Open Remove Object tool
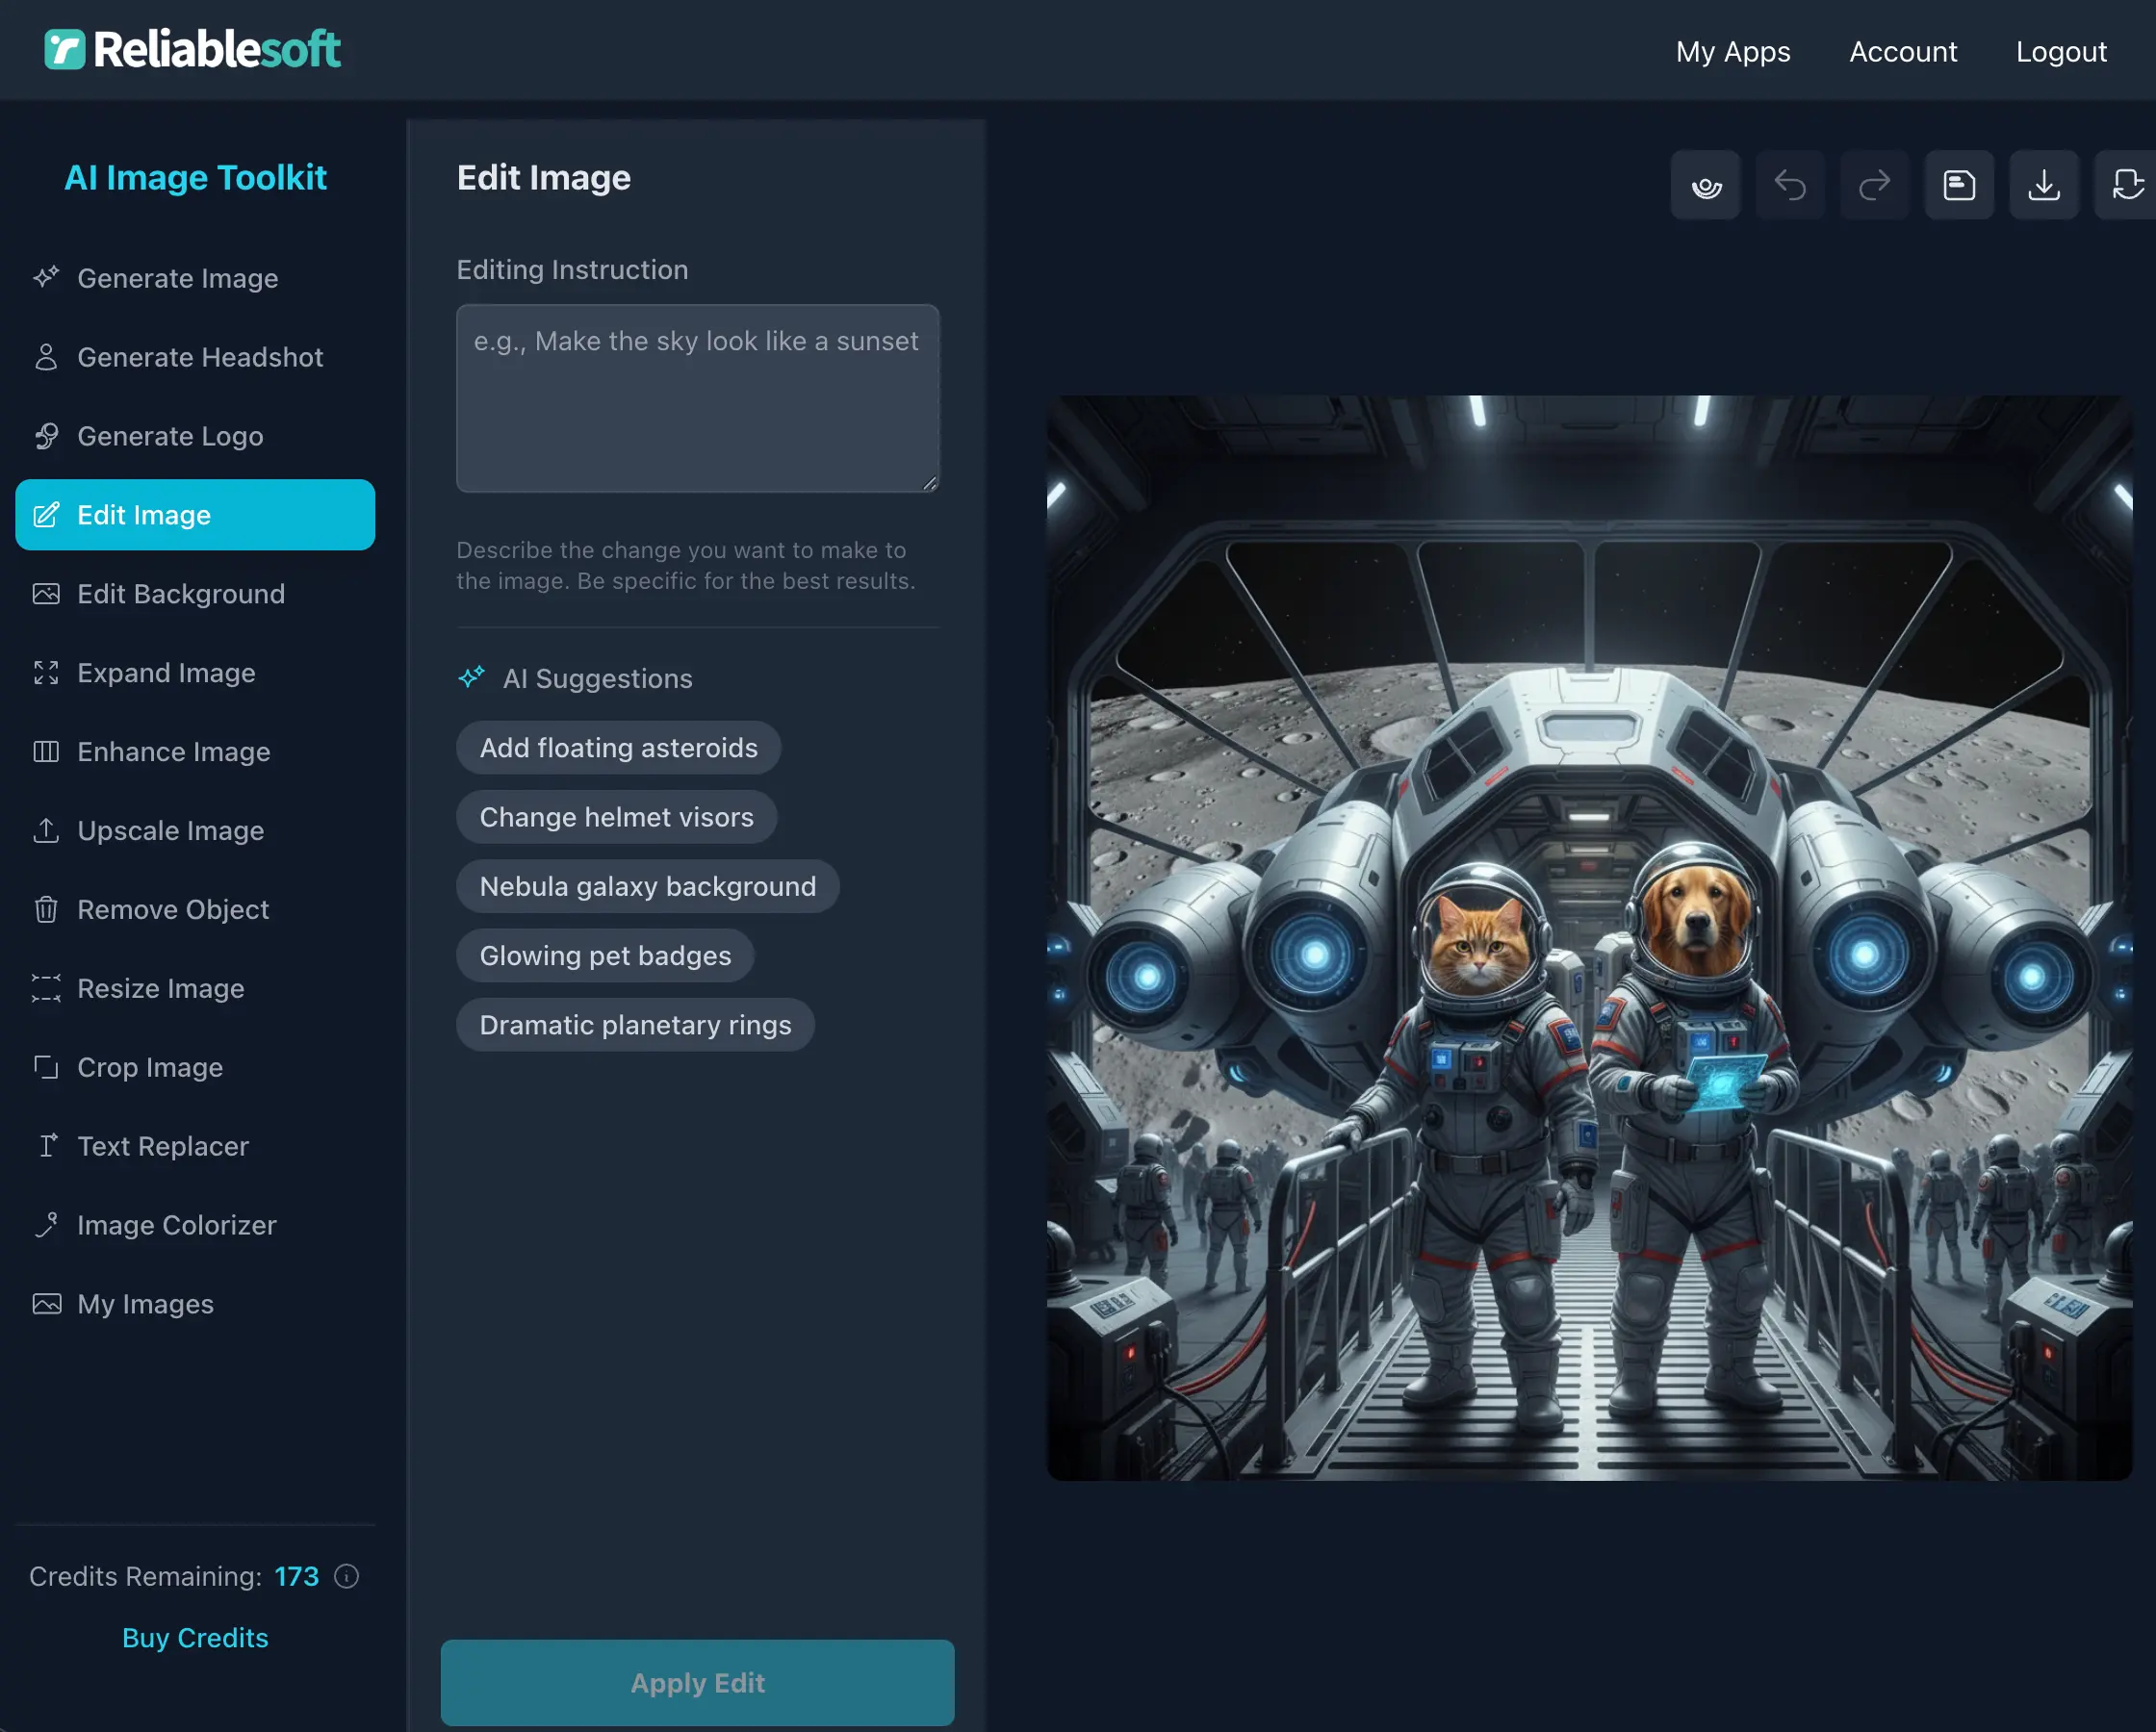2156x1732 pixels. (172, 909)
